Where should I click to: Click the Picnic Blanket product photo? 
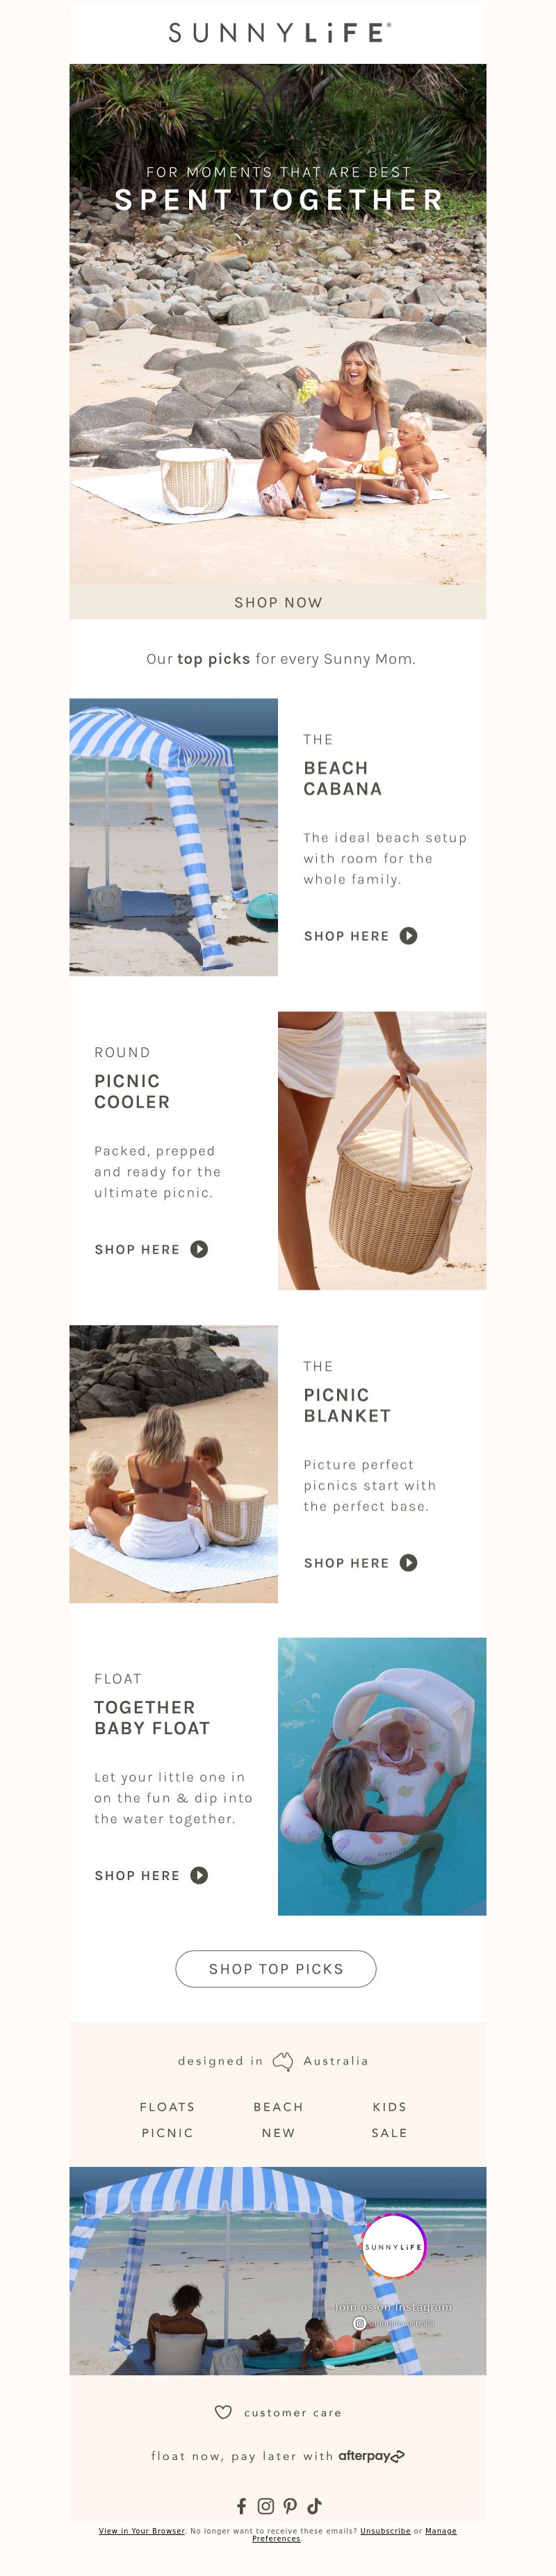tap(173, 1464)
